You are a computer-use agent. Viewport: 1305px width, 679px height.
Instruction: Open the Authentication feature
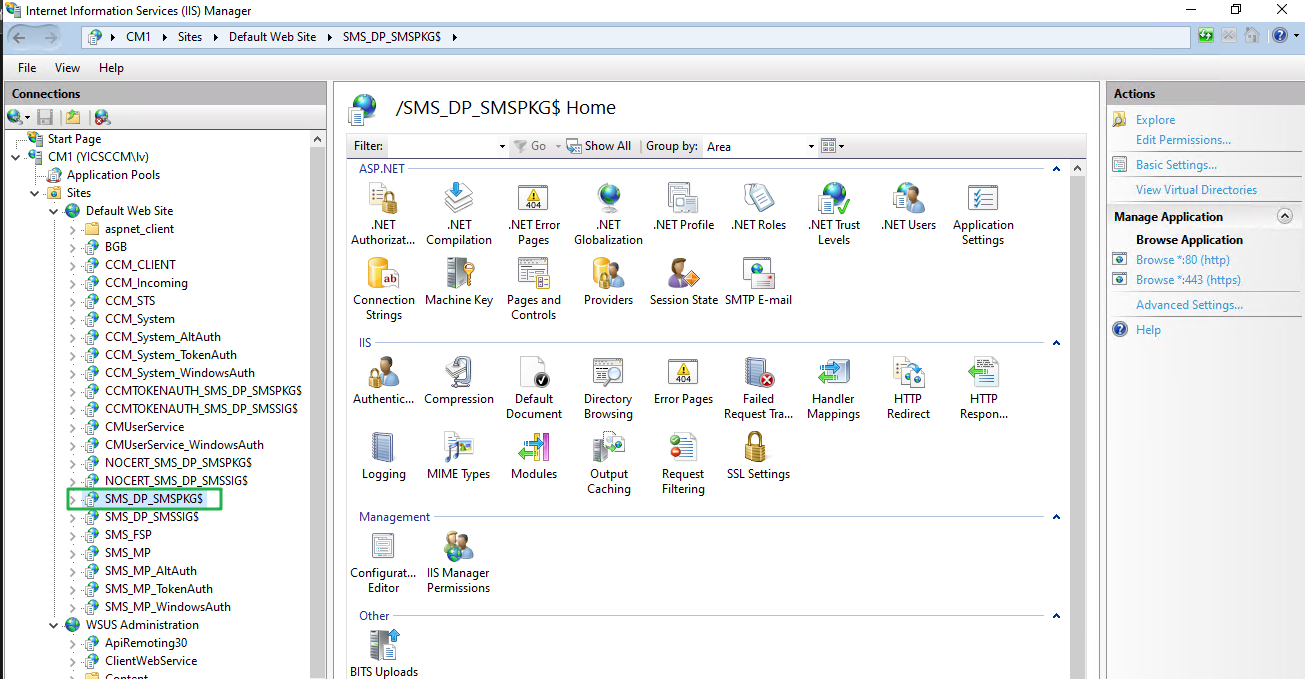coord(383,381)
